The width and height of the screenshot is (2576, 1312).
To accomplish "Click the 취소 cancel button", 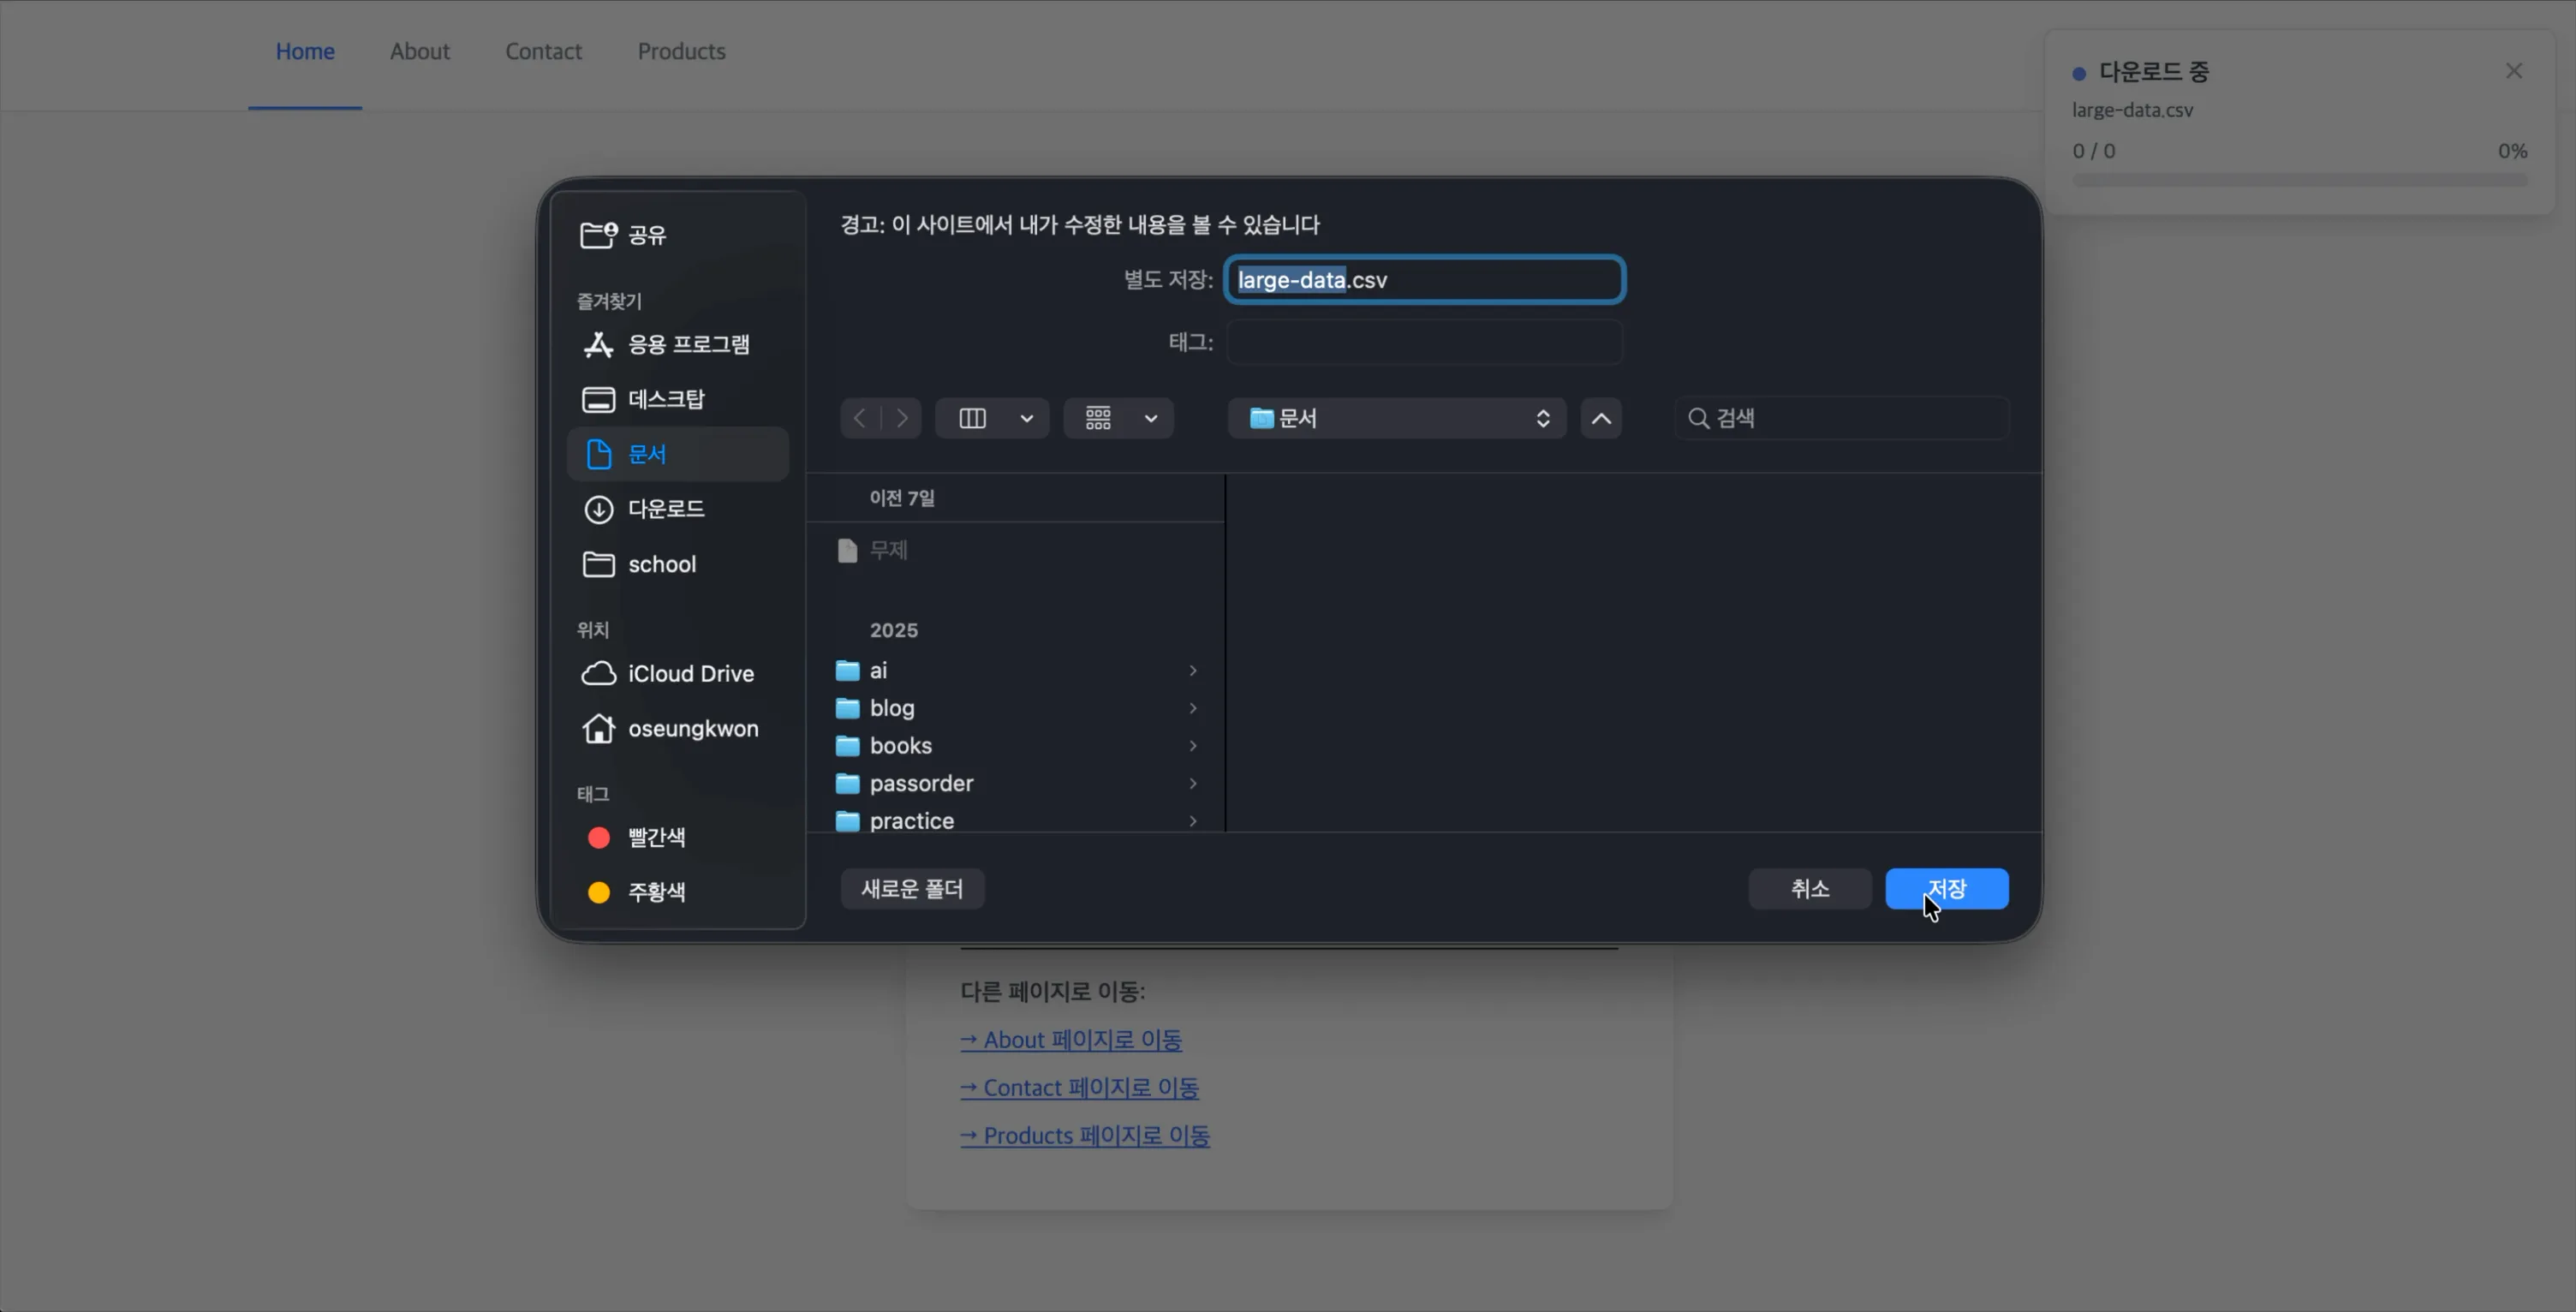I will point(1810,889).
